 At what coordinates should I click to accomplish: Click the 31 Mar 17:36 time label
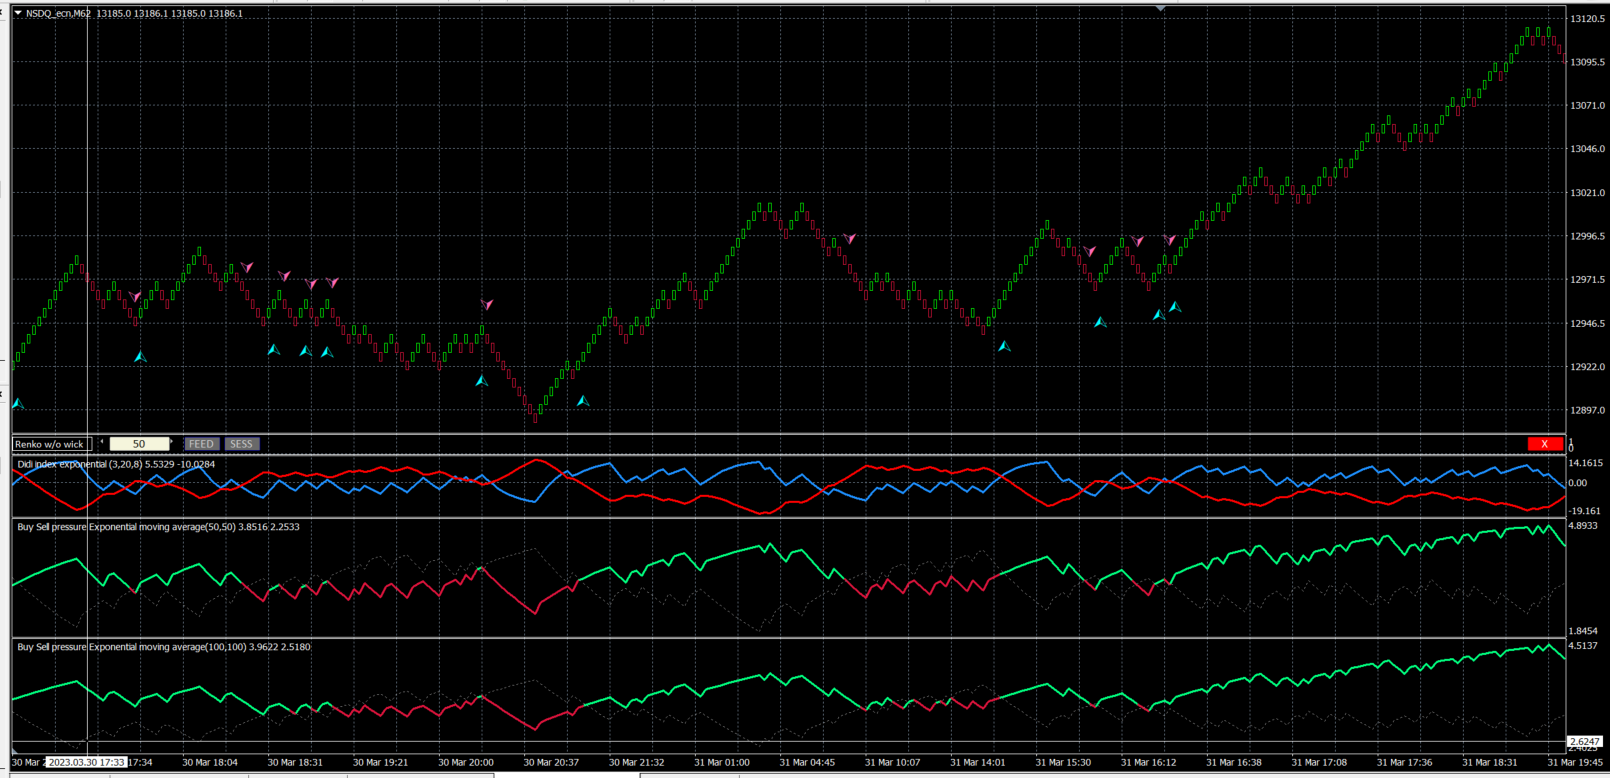point(1404,762)
